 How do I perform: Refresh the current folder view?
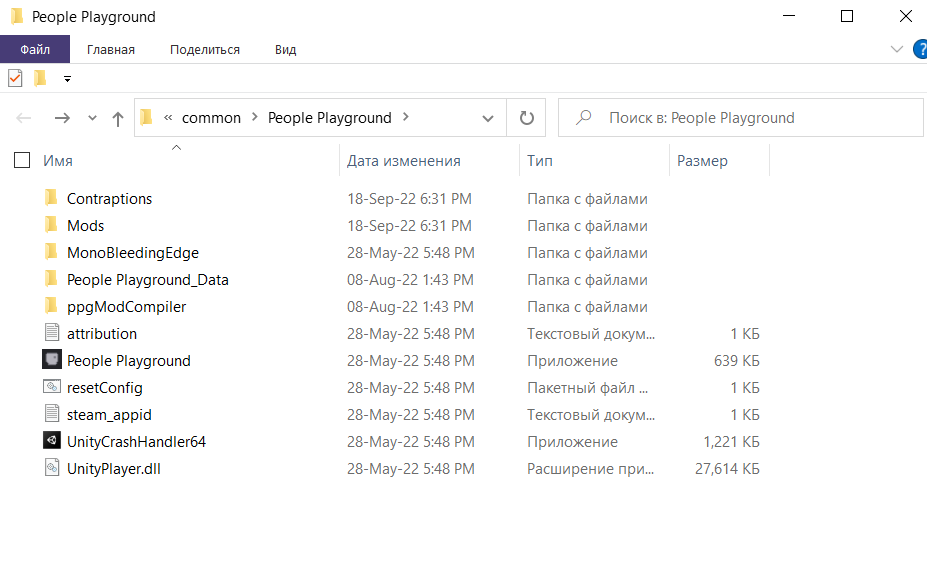click(526, 118)
